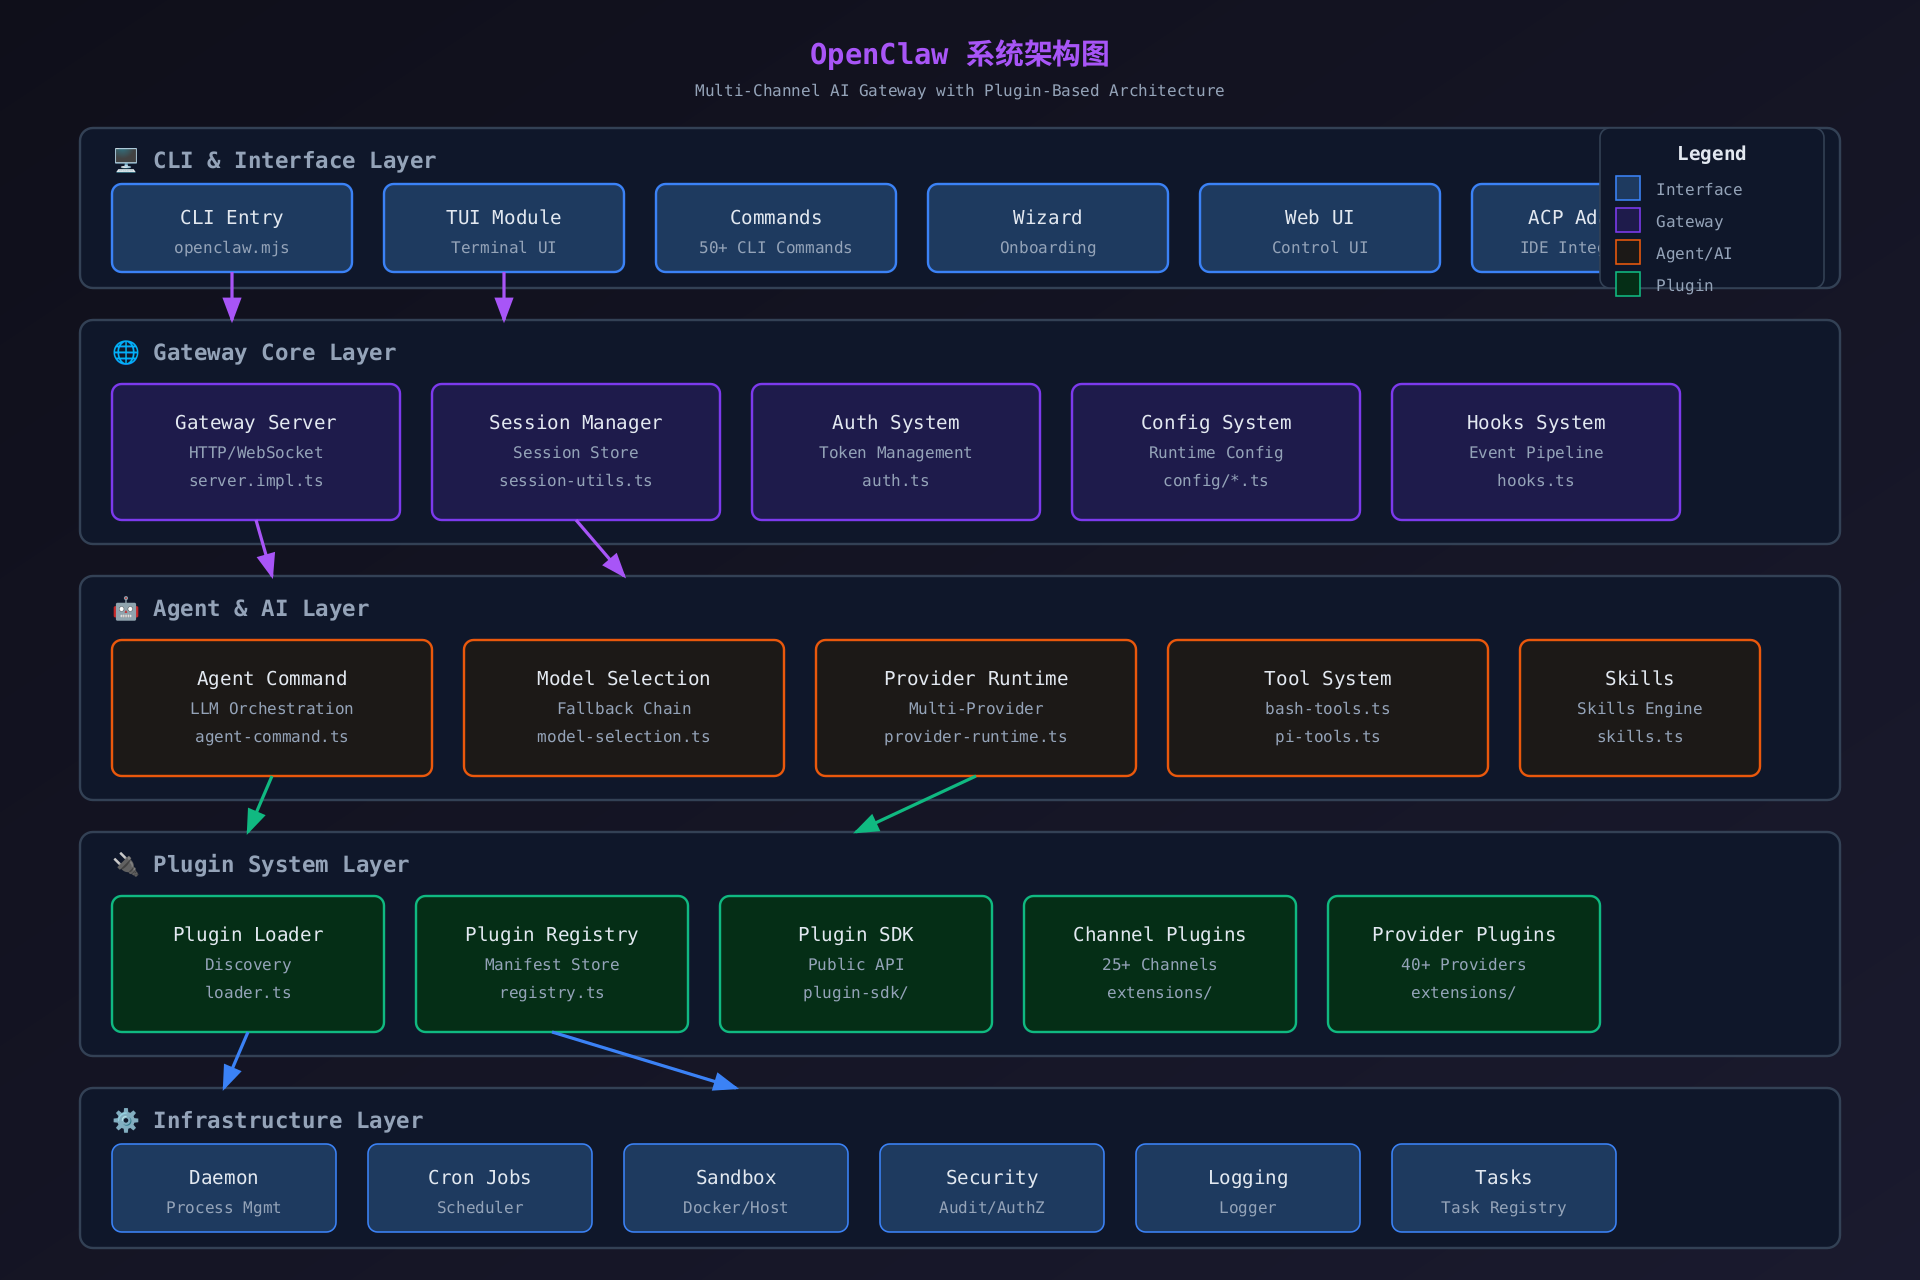1920x1280 pixels.
Task: Select the Gateway Server node
Action: tap(256, 452)
